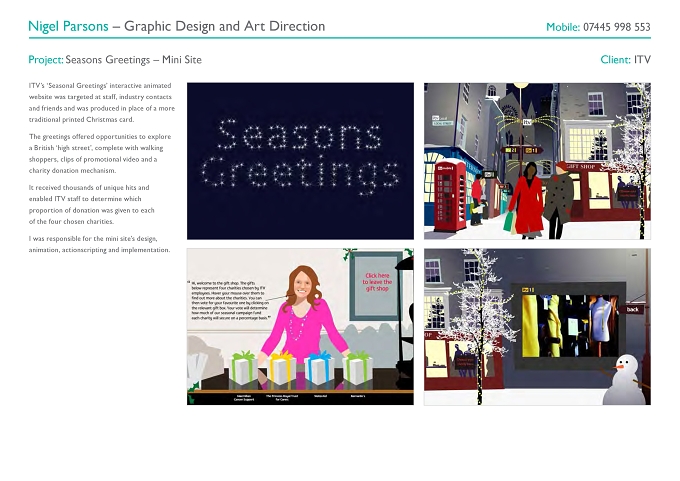Click paragraph 'I was responsible for the mini site's design'
The height and width of the screenshot is (481, 680).
click(x=99, y=244)
